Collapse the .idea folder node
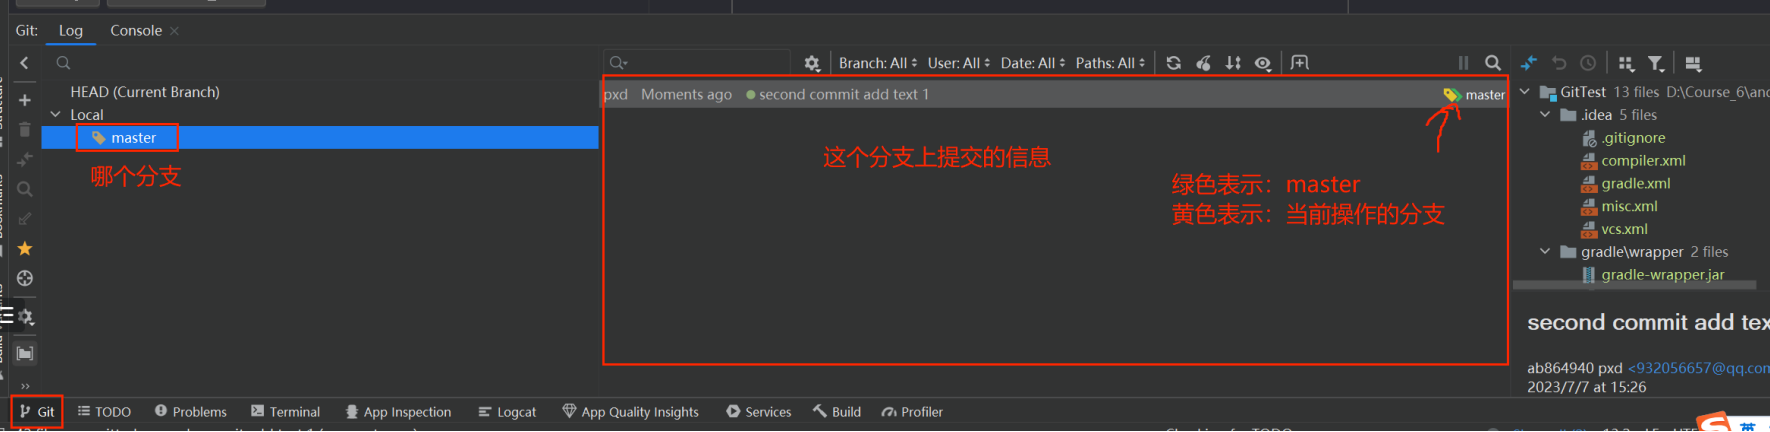 point(1545,115)
